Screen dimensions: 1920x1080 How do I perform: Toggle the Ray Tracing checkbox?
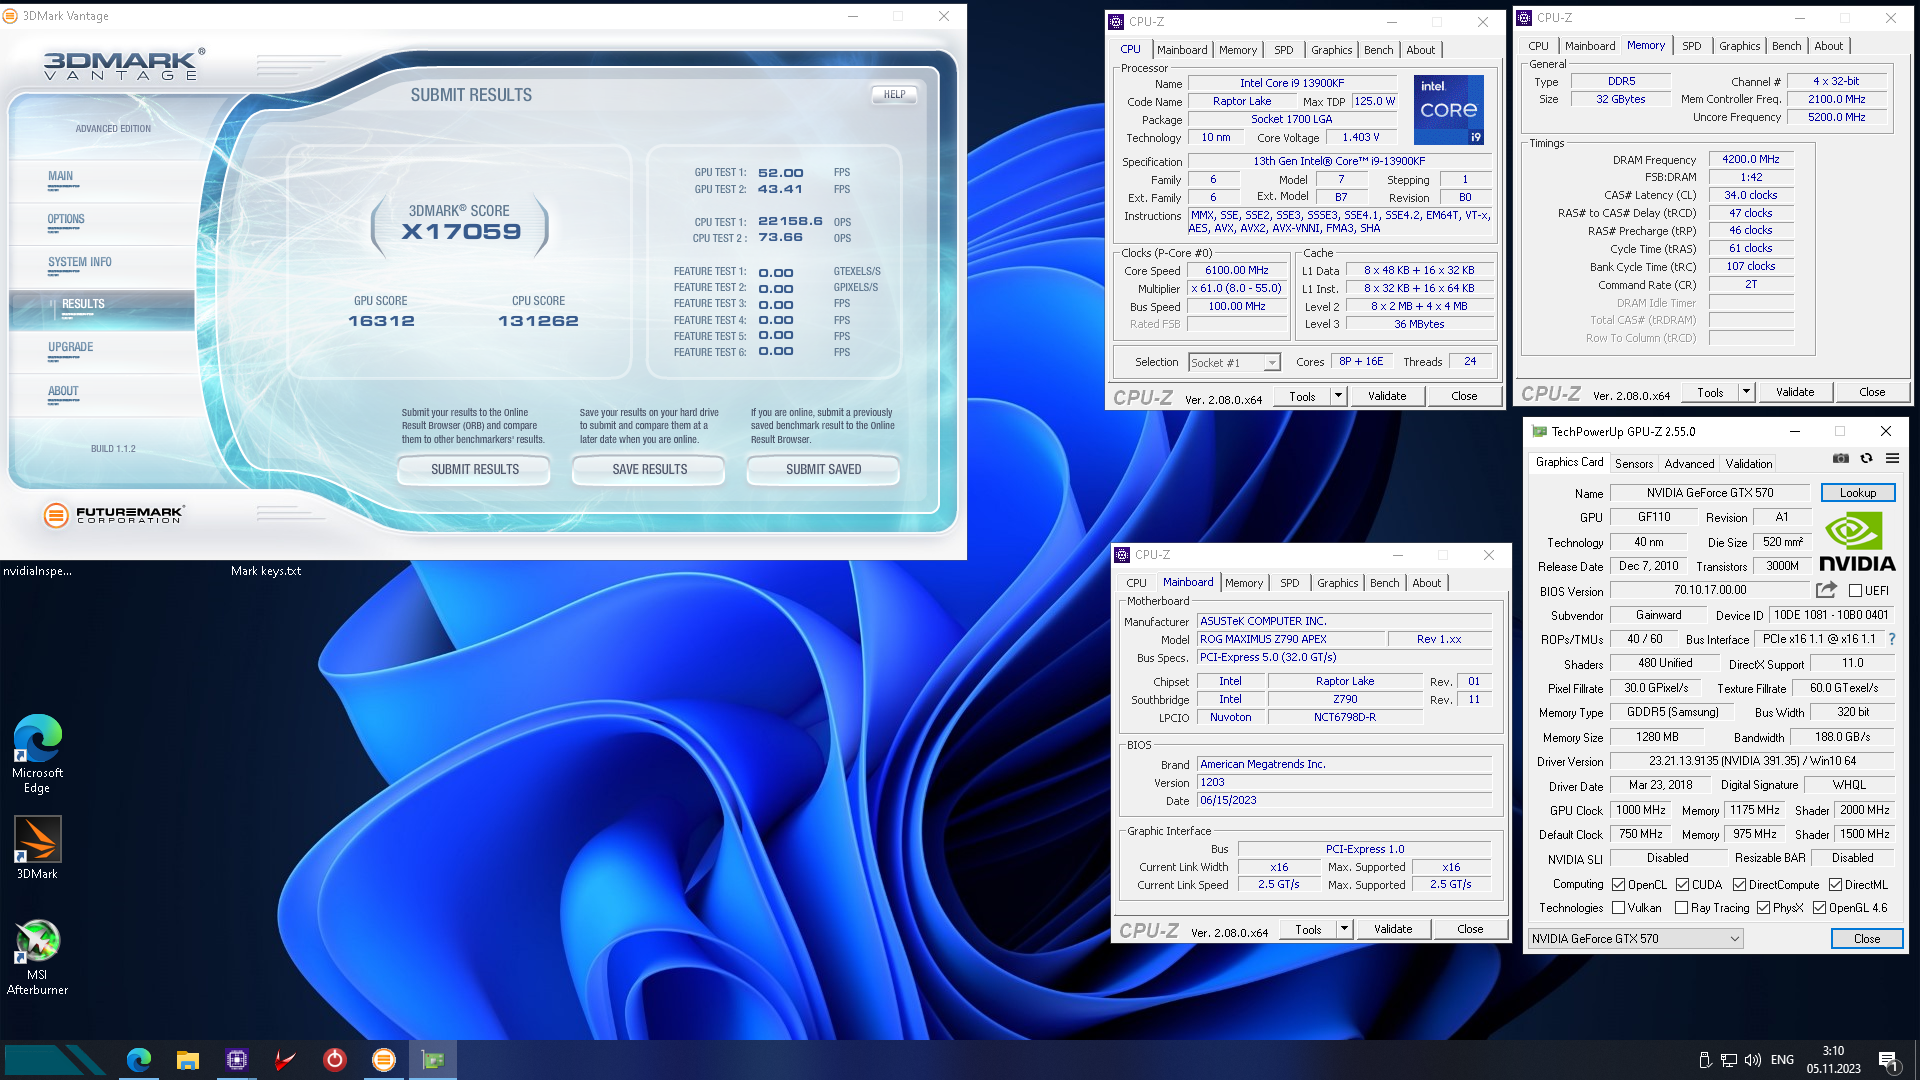click(1682, 908)
